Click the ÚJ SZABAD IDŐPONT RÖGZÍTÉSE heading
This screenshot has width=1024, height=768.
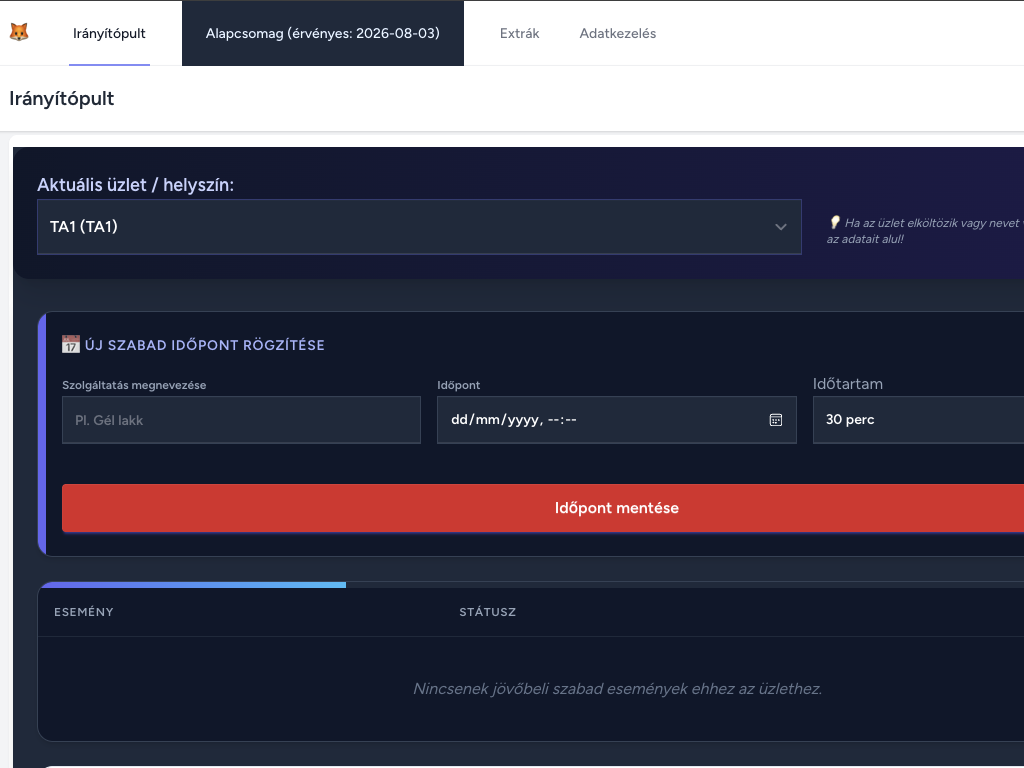point(204,345)
